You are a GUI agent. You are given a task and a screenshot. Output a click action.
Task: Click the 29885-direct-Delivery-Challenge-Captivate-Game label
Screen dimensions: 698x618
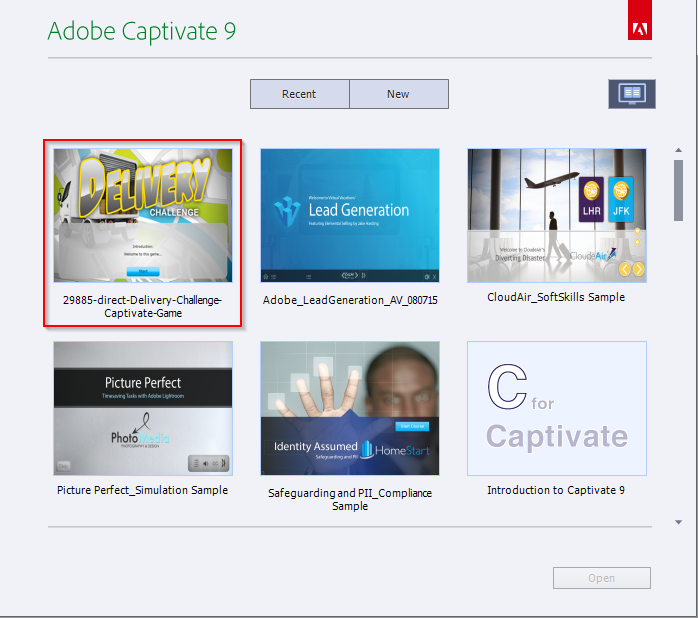tap(143, 306)
